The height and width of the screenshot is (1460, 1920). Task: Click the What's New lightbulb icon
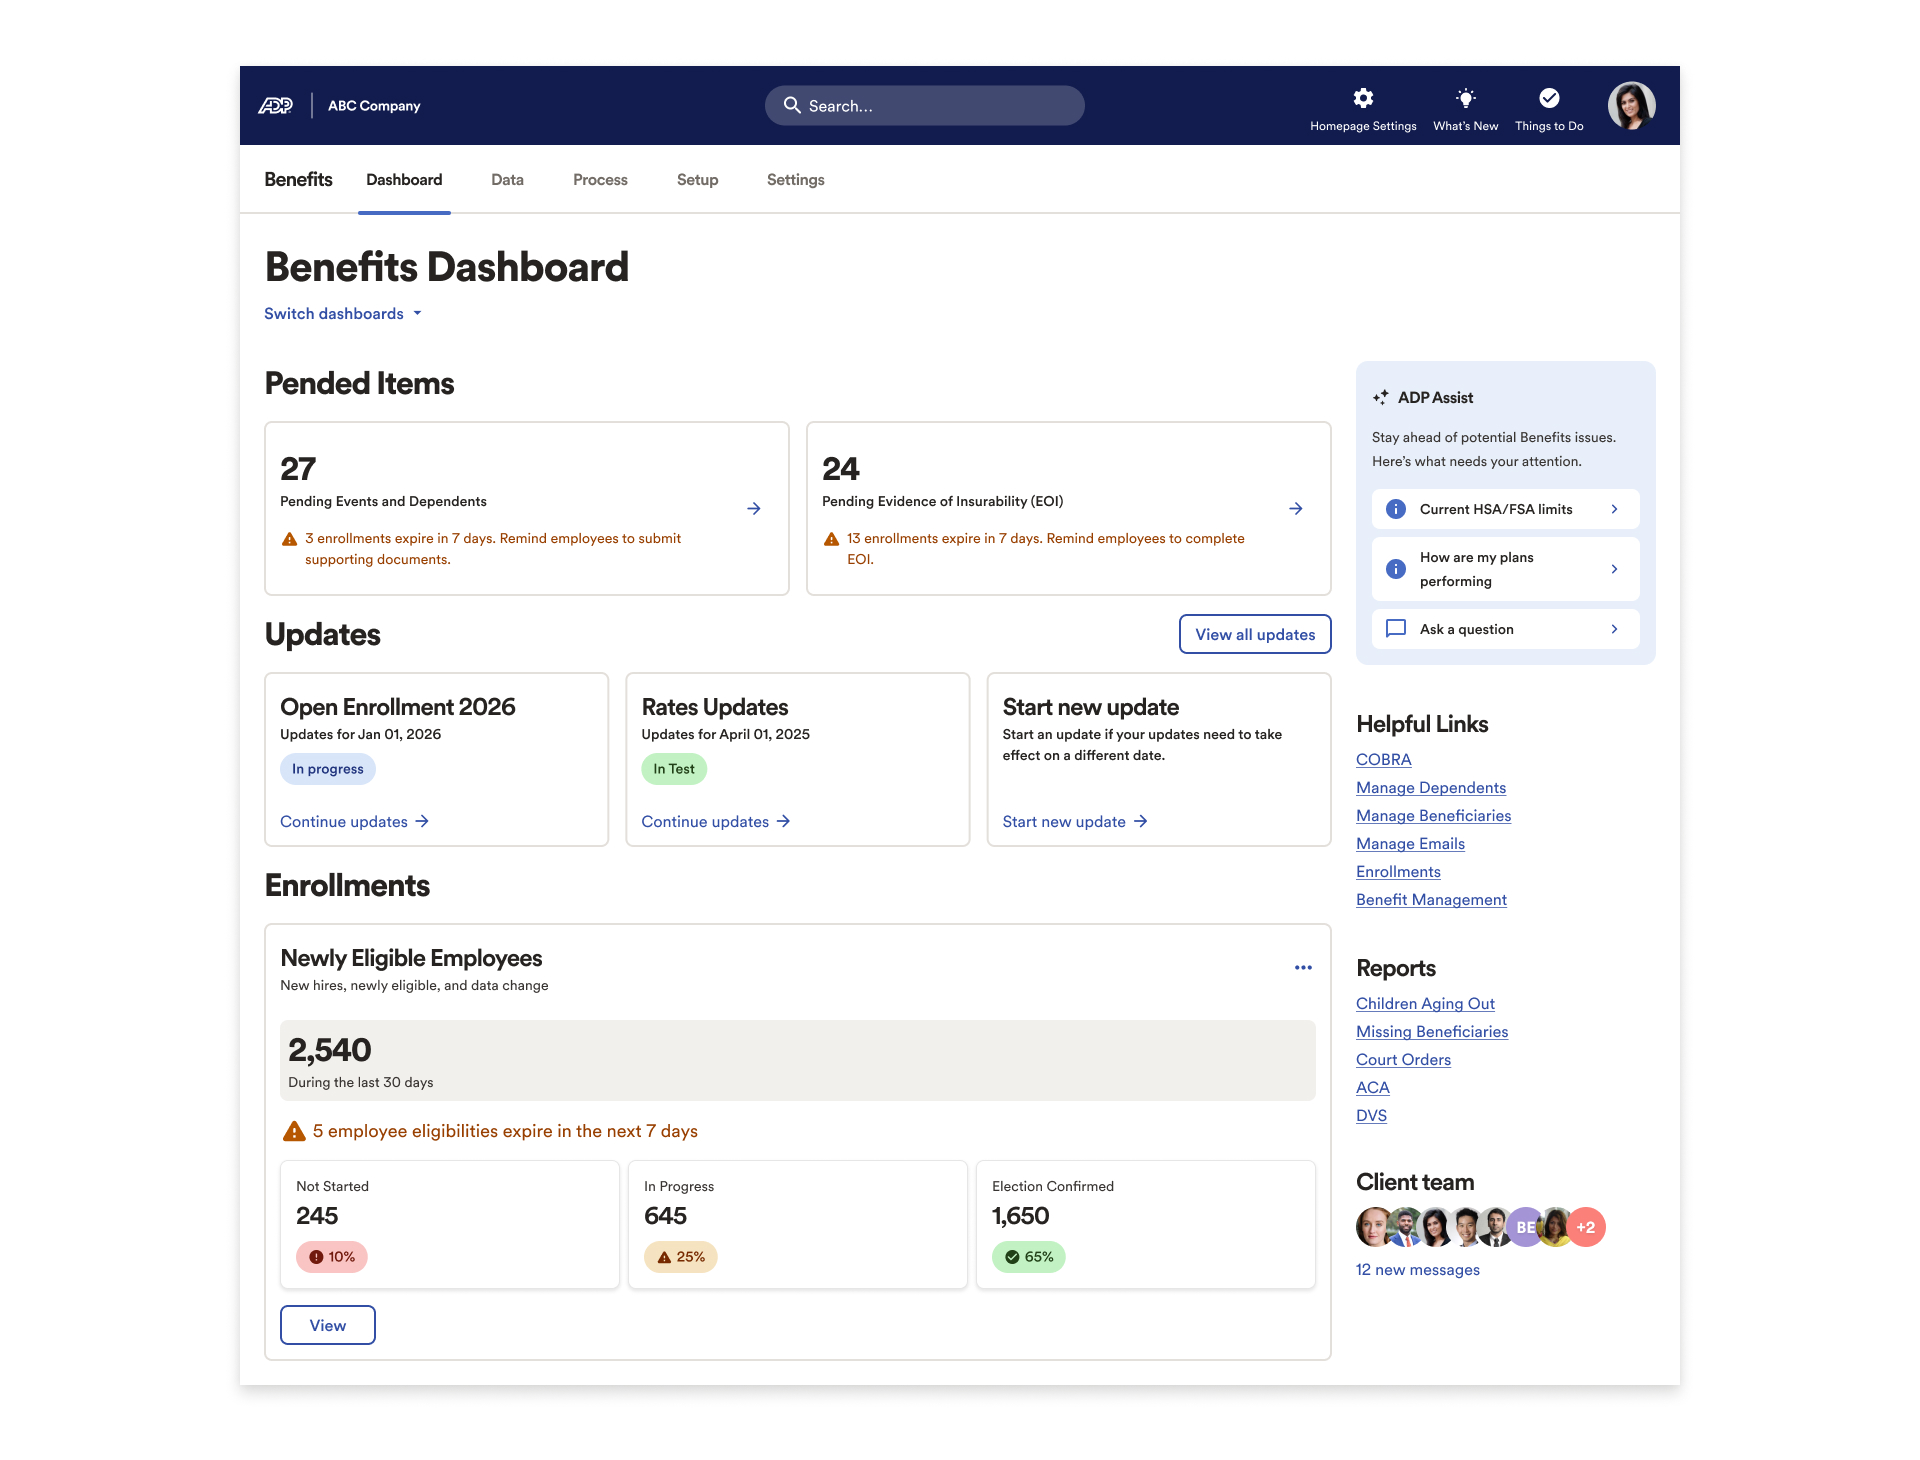[x=1465, y=97]
